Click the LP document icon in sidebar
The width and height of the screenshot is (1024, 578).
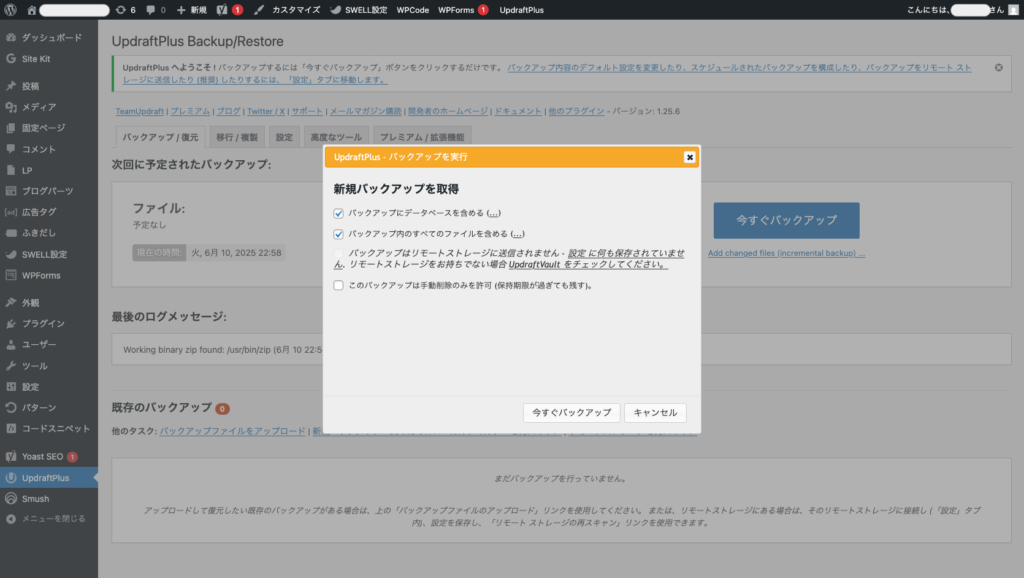pyautogui.click(x=11, y=170)
